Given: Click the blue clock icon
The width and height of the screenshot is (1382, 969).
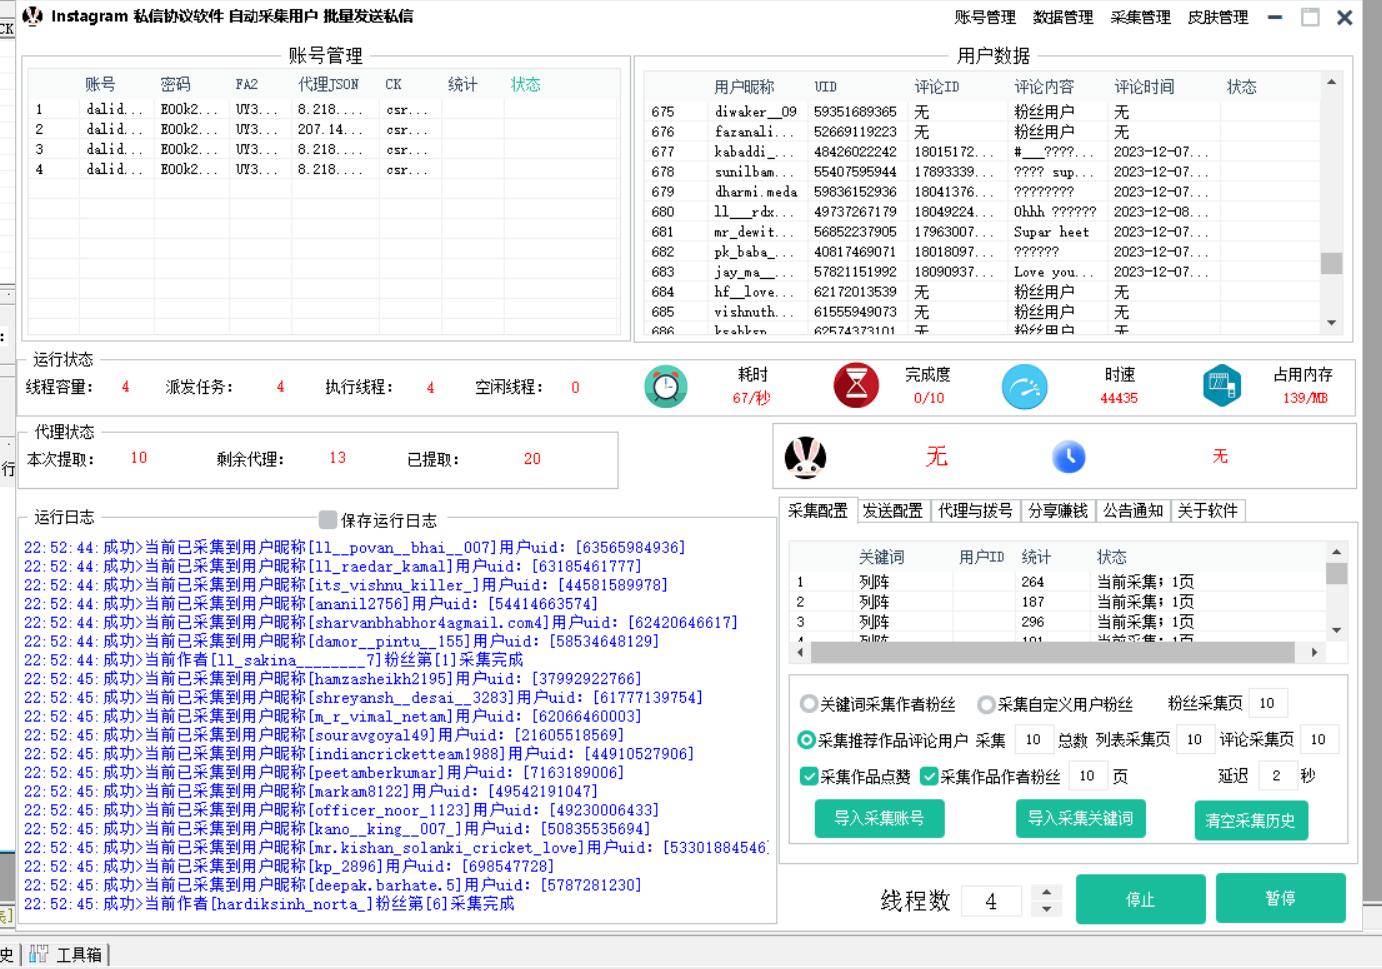Looking at the screenshot, I should point(1068,457).
